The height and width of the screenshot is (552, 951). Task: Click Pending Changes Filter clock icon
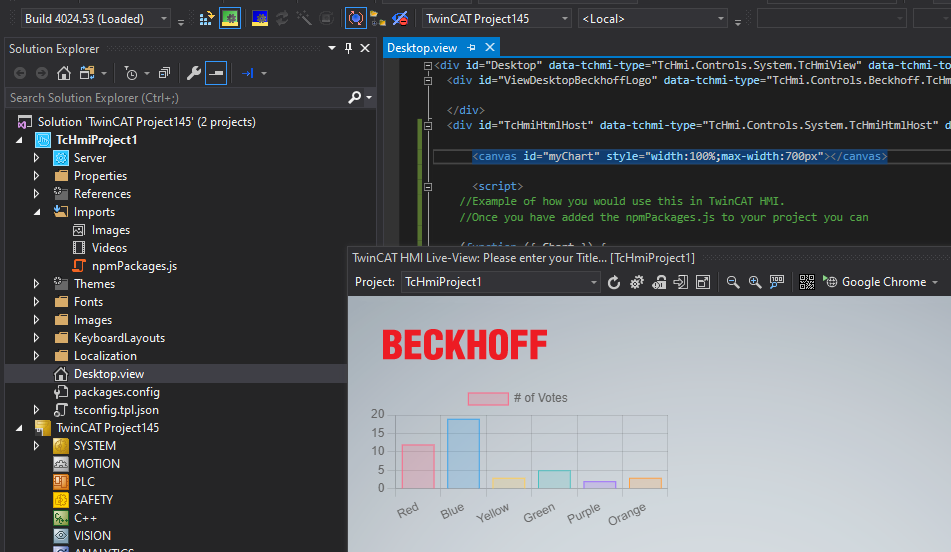click(x=130, y=73)
